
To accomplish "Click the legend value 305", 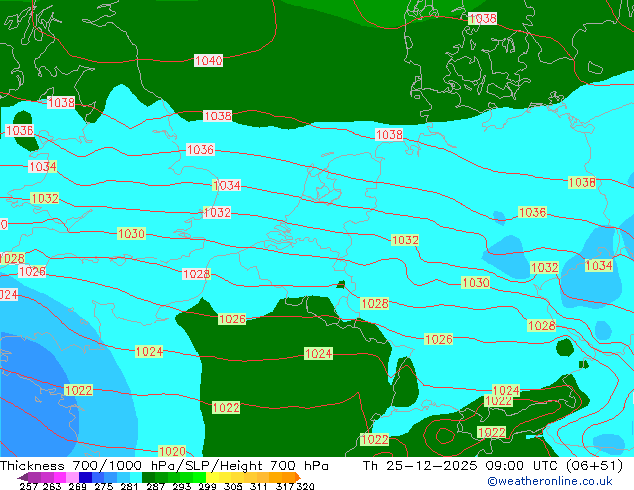I will (233, 486).
